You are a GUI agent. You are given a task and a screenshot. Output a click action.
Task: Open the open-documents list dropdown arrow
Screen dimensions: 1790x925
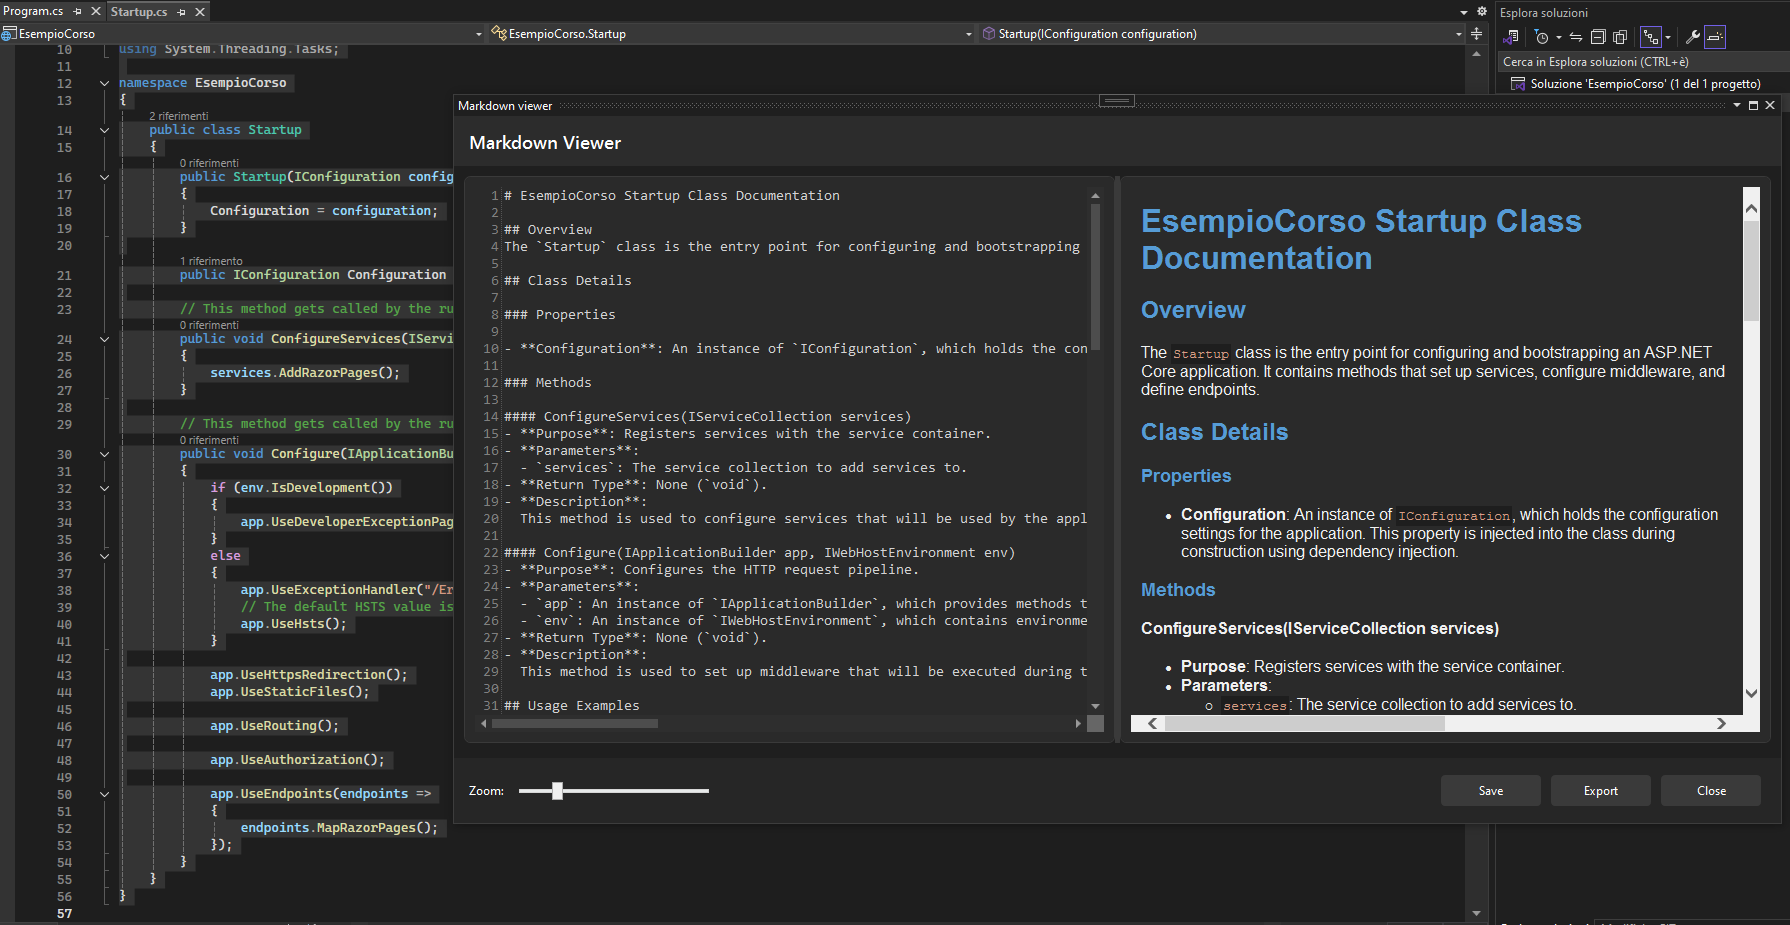[x=1464, y=12]
